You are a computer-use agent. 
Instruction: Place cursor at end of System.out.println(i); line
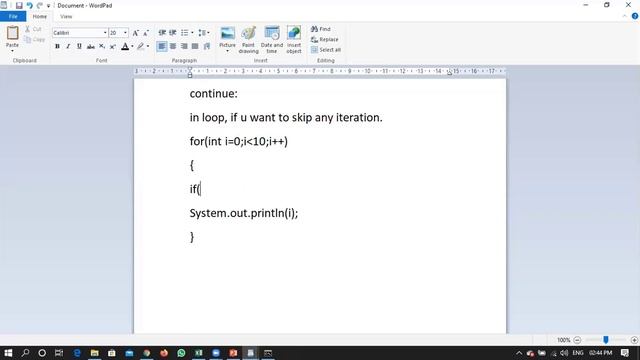(299, 213)
